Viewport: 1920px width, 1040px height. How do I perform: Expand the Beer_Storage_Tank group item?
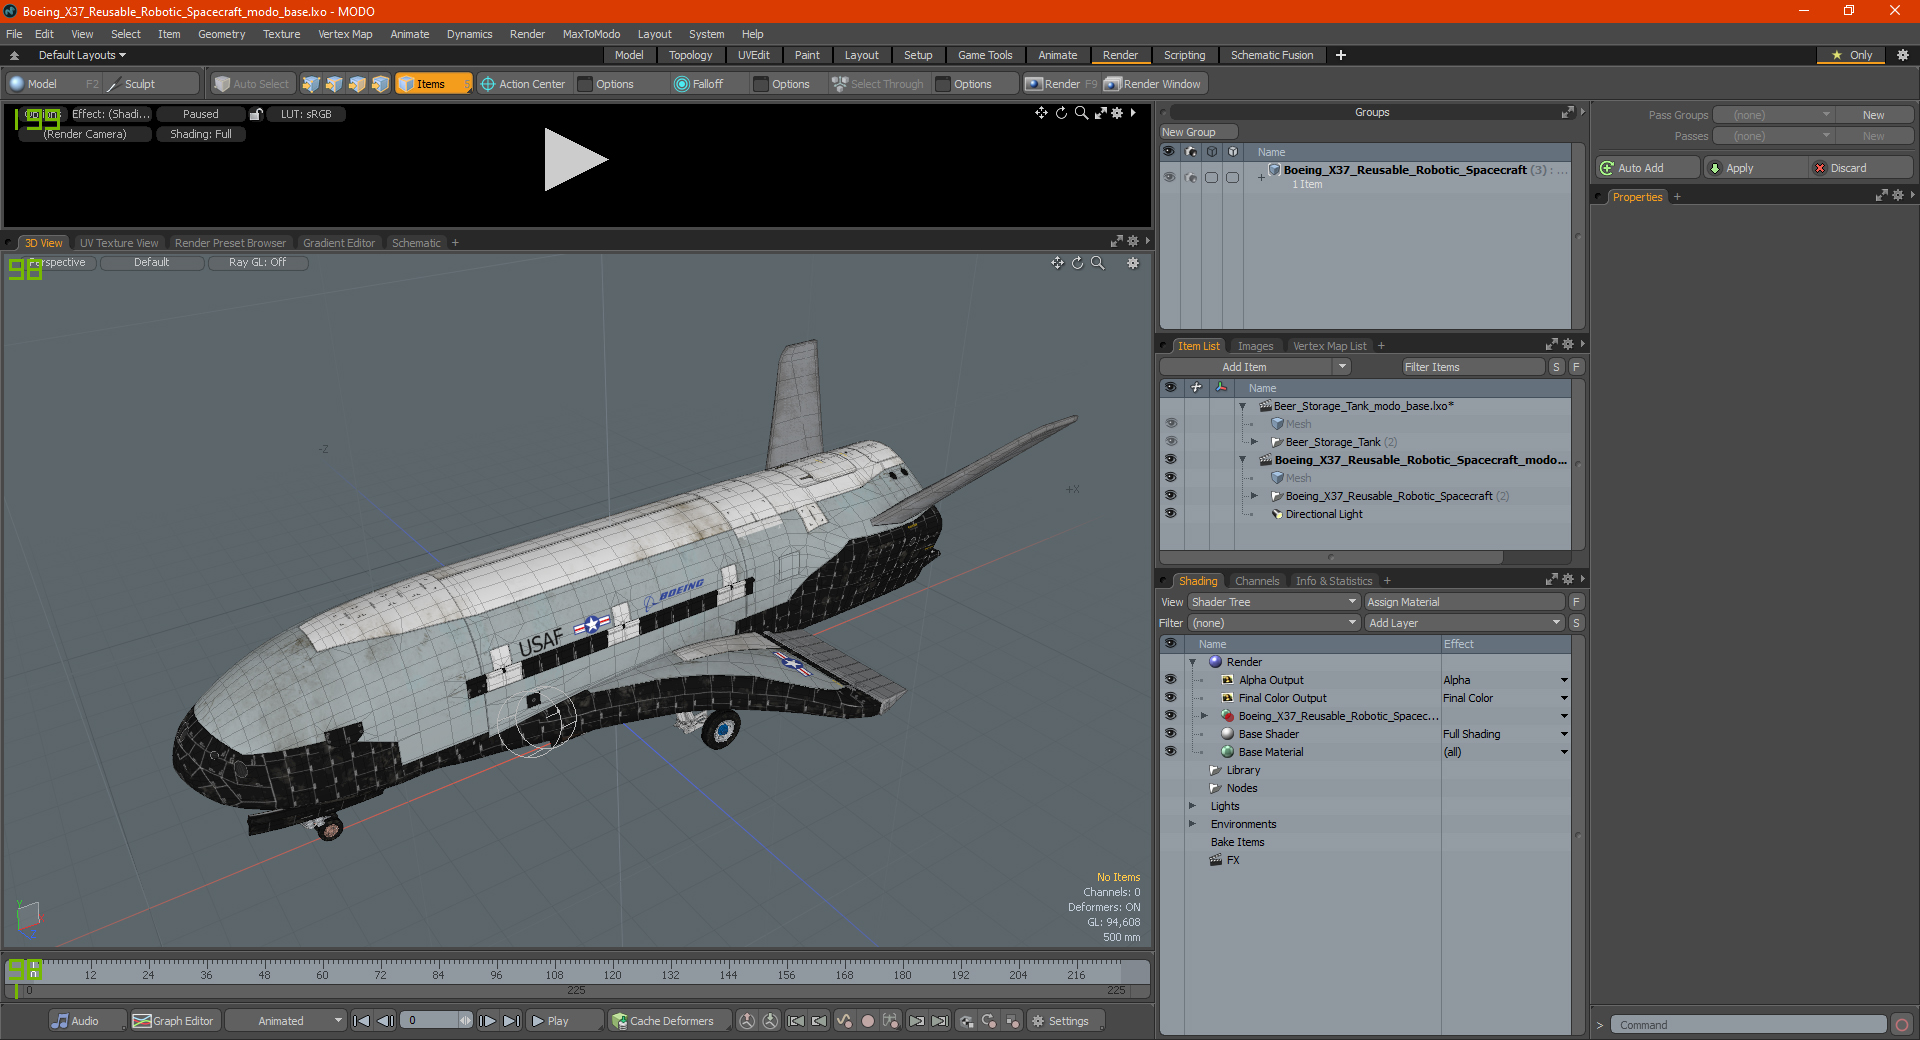[x=1255, y=442]
